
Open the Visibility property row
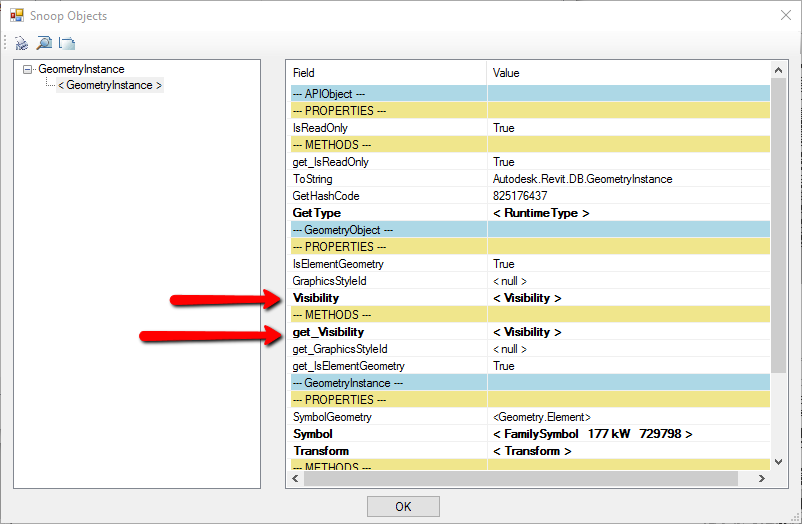[315, 298]
